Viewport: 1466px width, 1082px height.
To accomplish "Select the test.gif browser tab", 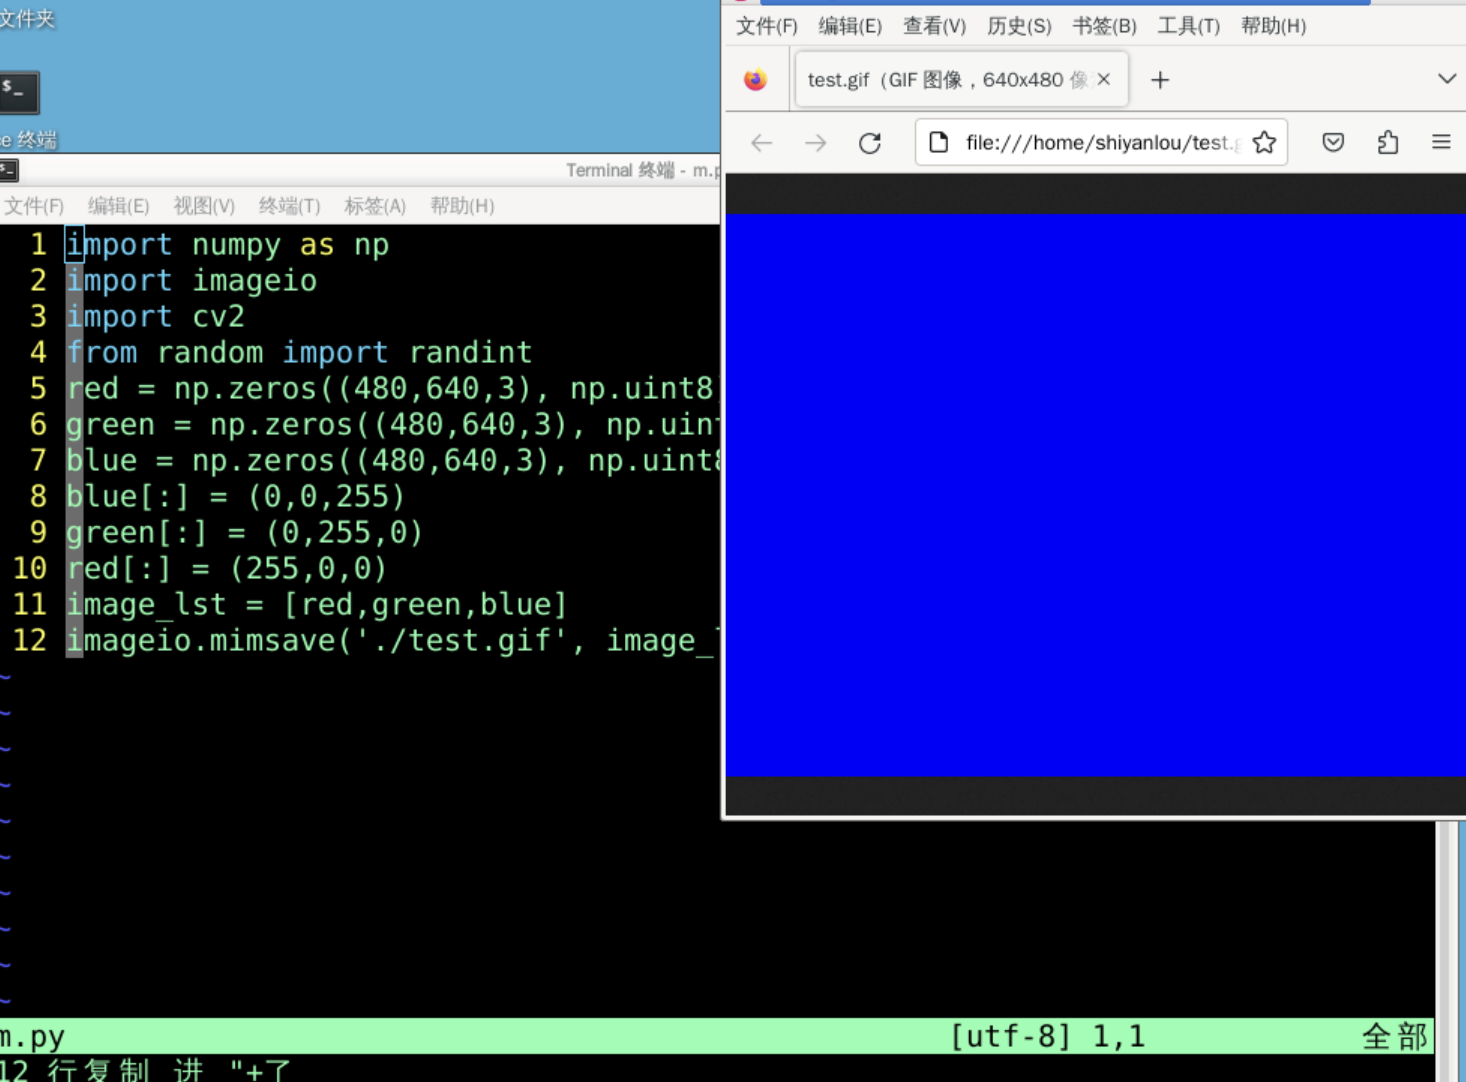I will pos(962,80).
